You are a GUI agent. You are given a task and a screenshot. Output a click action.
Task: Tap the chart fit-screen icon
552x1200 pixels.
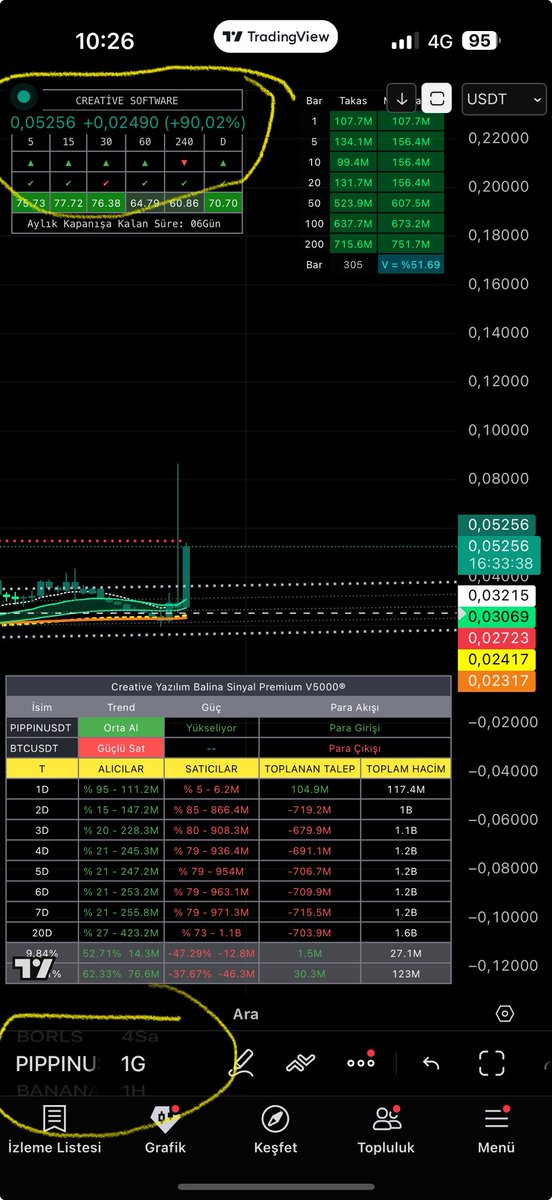click(437, 99)
